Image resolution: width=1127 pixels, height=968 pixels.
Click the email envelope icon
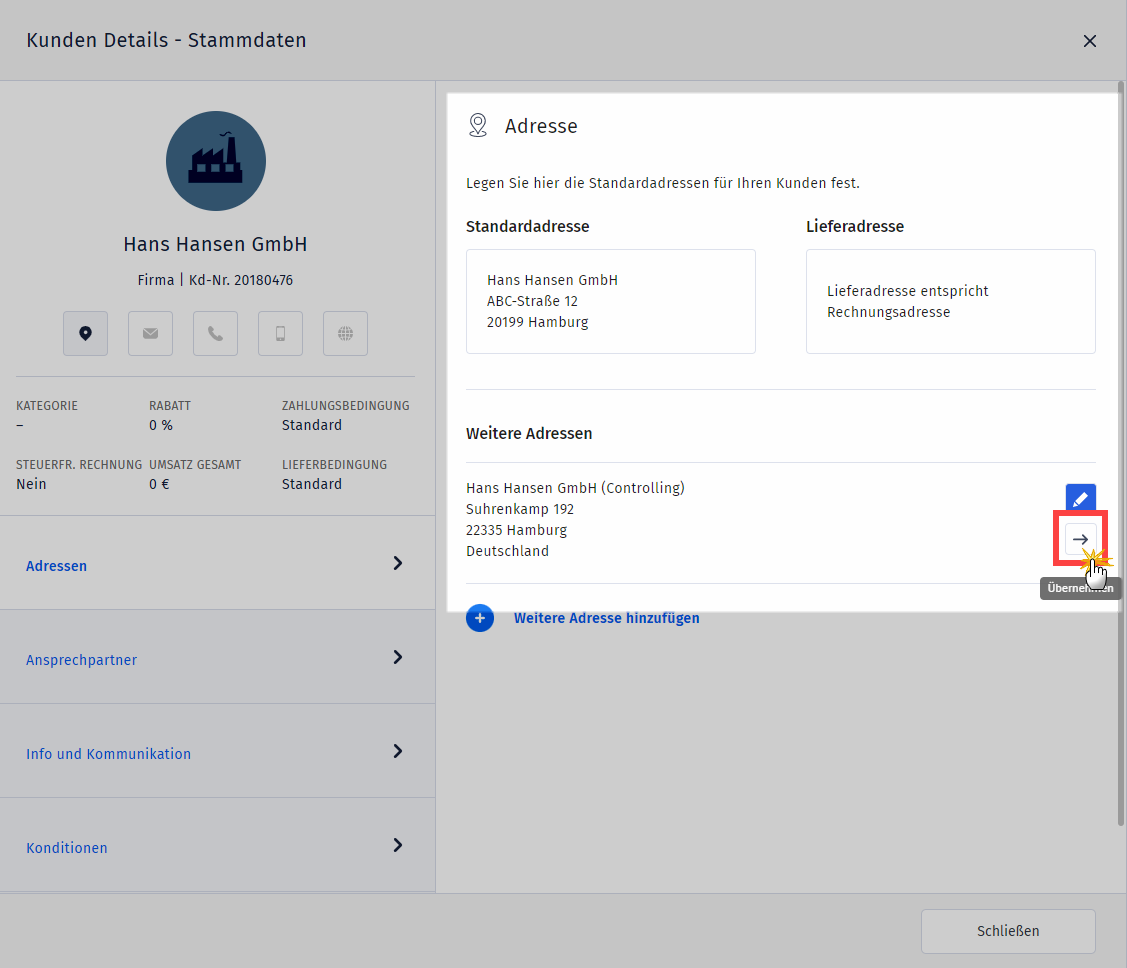[x=150, y=334]
